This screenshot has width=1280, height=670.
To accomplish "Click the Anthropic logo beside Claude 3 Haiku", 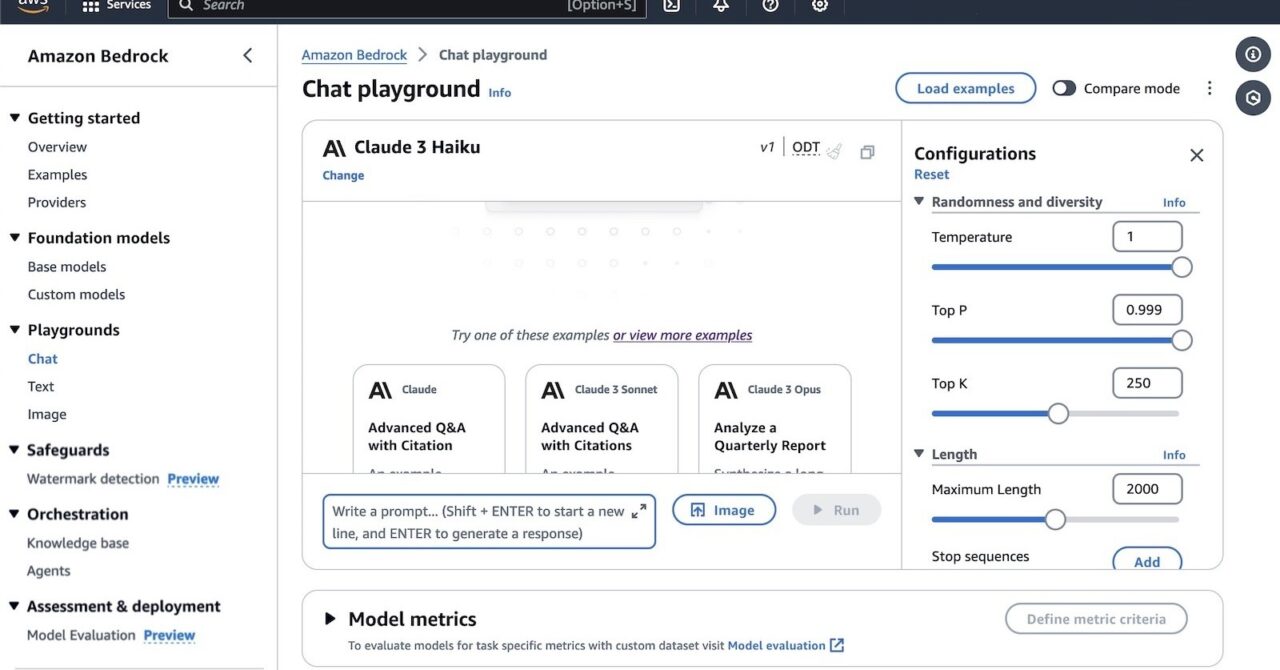I will 334,148.
